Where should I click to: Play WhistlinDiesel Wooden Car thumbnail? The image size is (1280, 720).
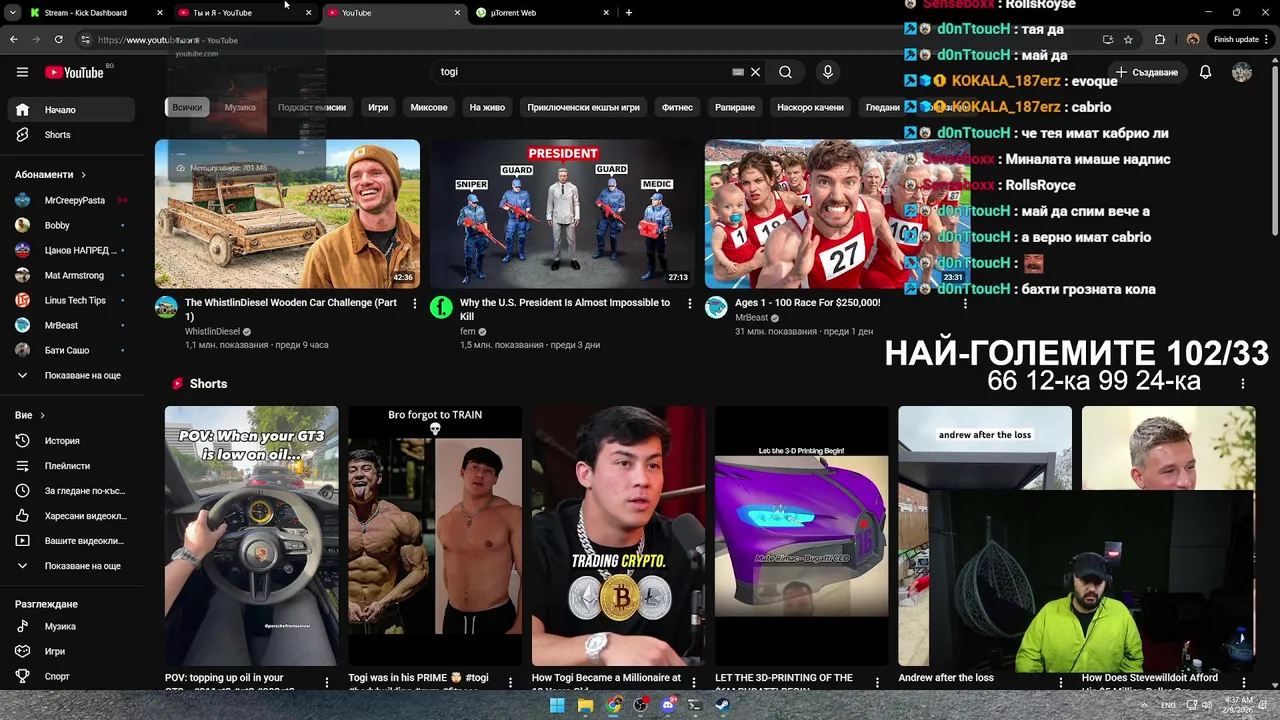(287, 214)
